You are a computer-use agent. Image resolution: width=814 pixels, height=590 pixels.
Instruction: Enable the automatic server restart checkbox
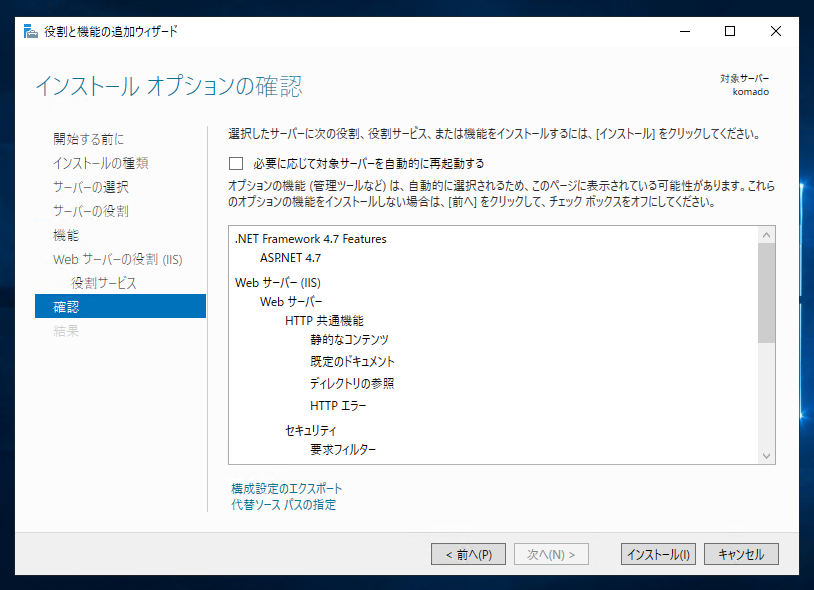[236, 163]
